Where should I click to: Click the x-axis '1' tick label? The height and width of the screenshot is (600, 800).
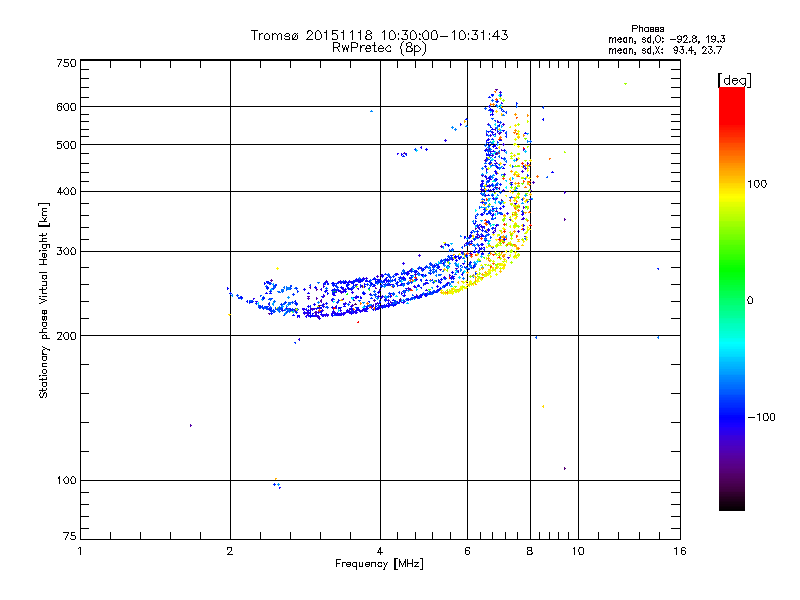(x=80, y=551)
